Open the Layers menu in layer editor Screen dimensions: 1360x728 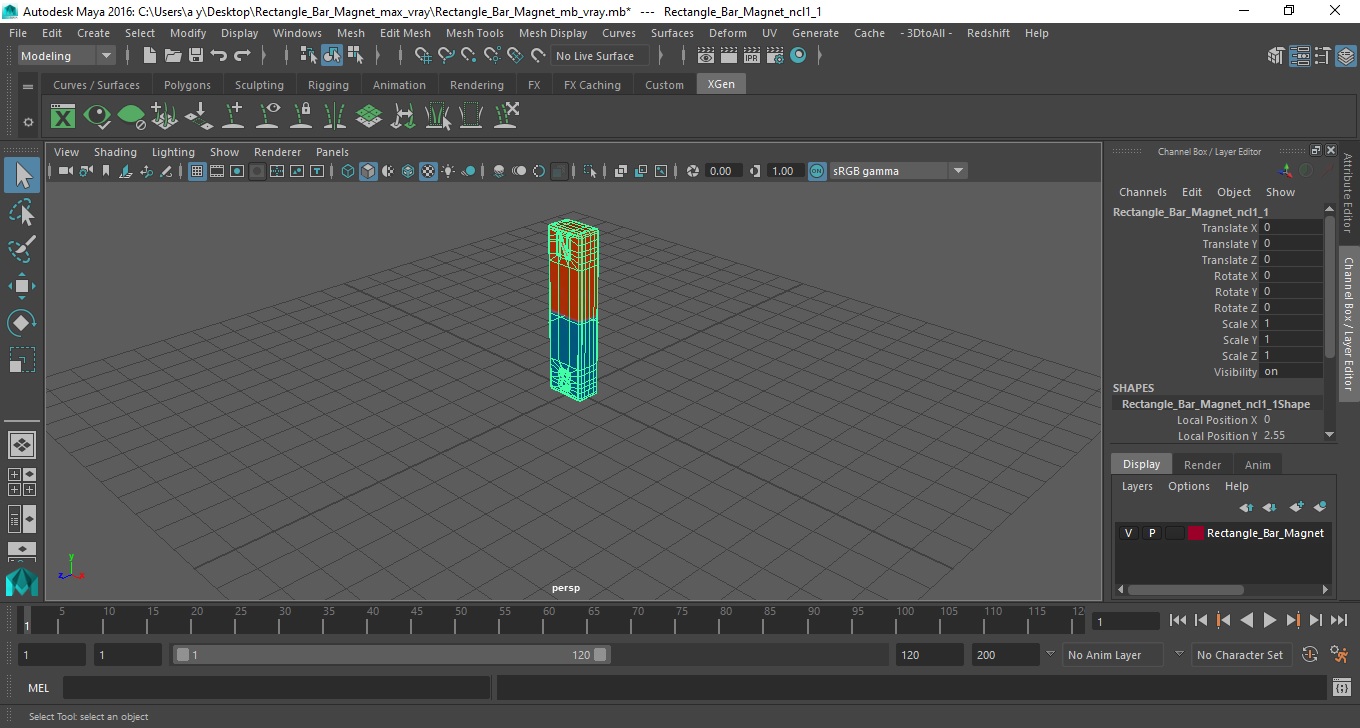[x=1137, y=486]
